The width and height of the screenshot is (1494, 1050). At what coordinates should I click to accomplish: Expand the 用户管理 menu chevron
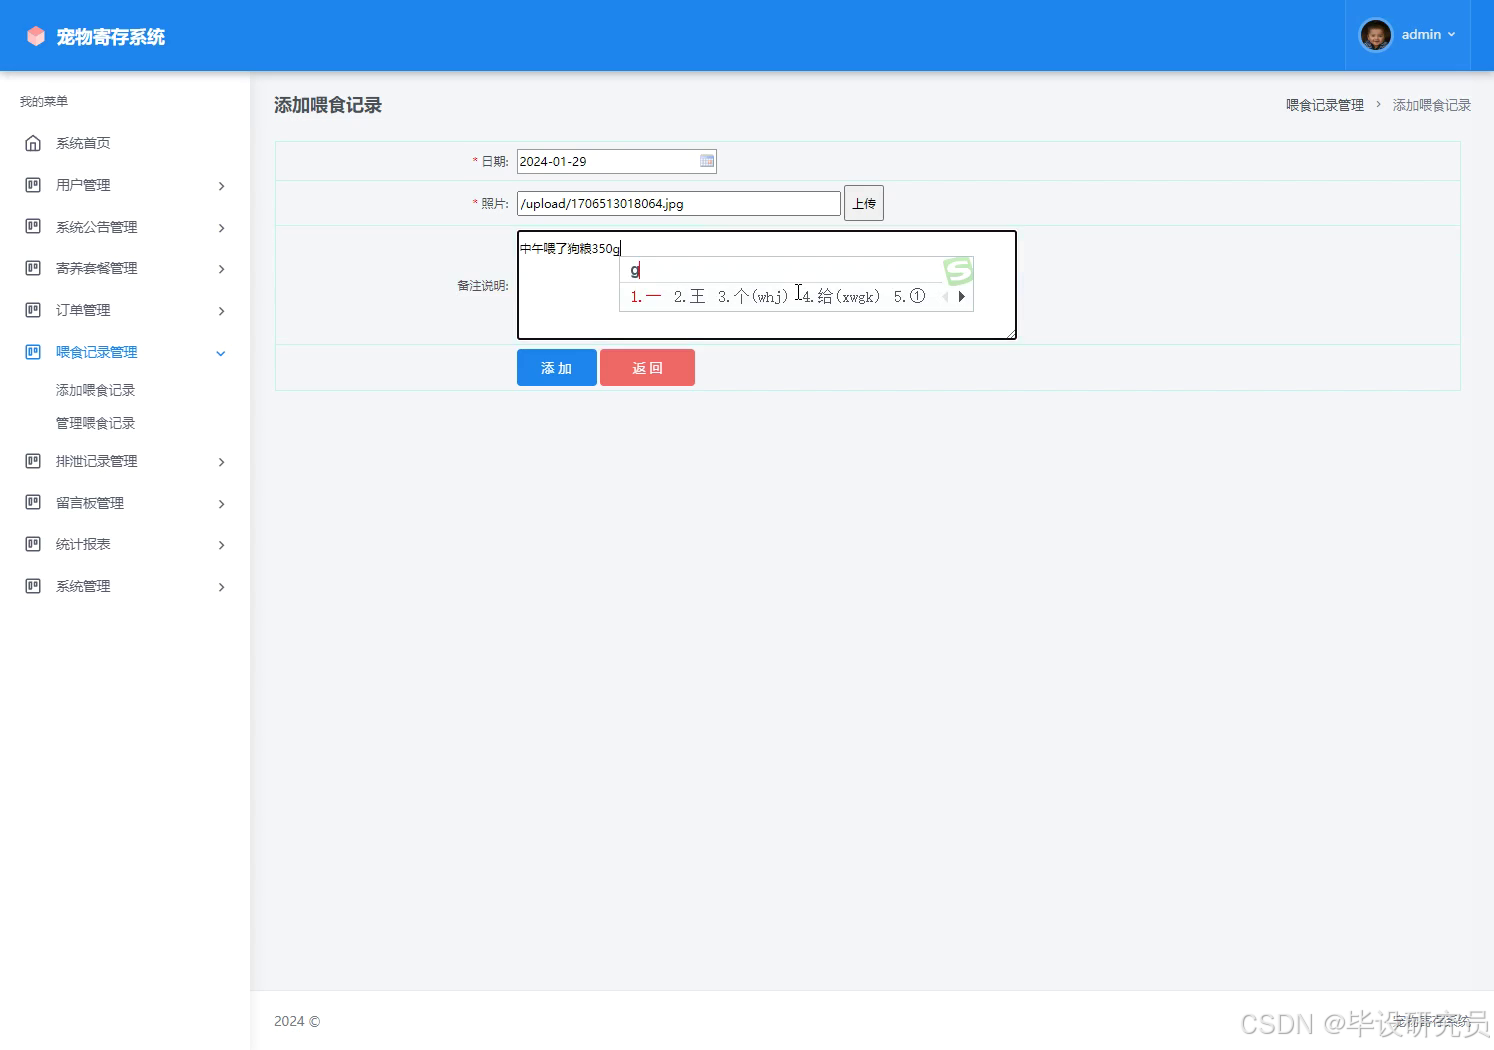[x=221, y=186]
